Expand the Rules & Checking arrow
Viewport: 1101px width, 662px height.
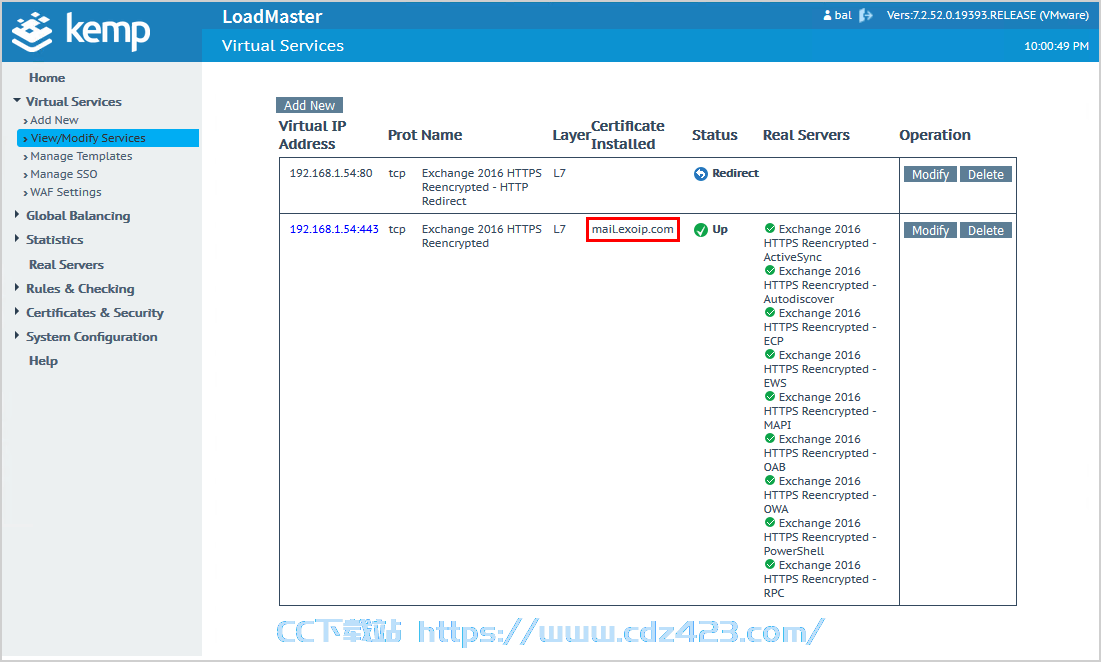coord(17,288)
